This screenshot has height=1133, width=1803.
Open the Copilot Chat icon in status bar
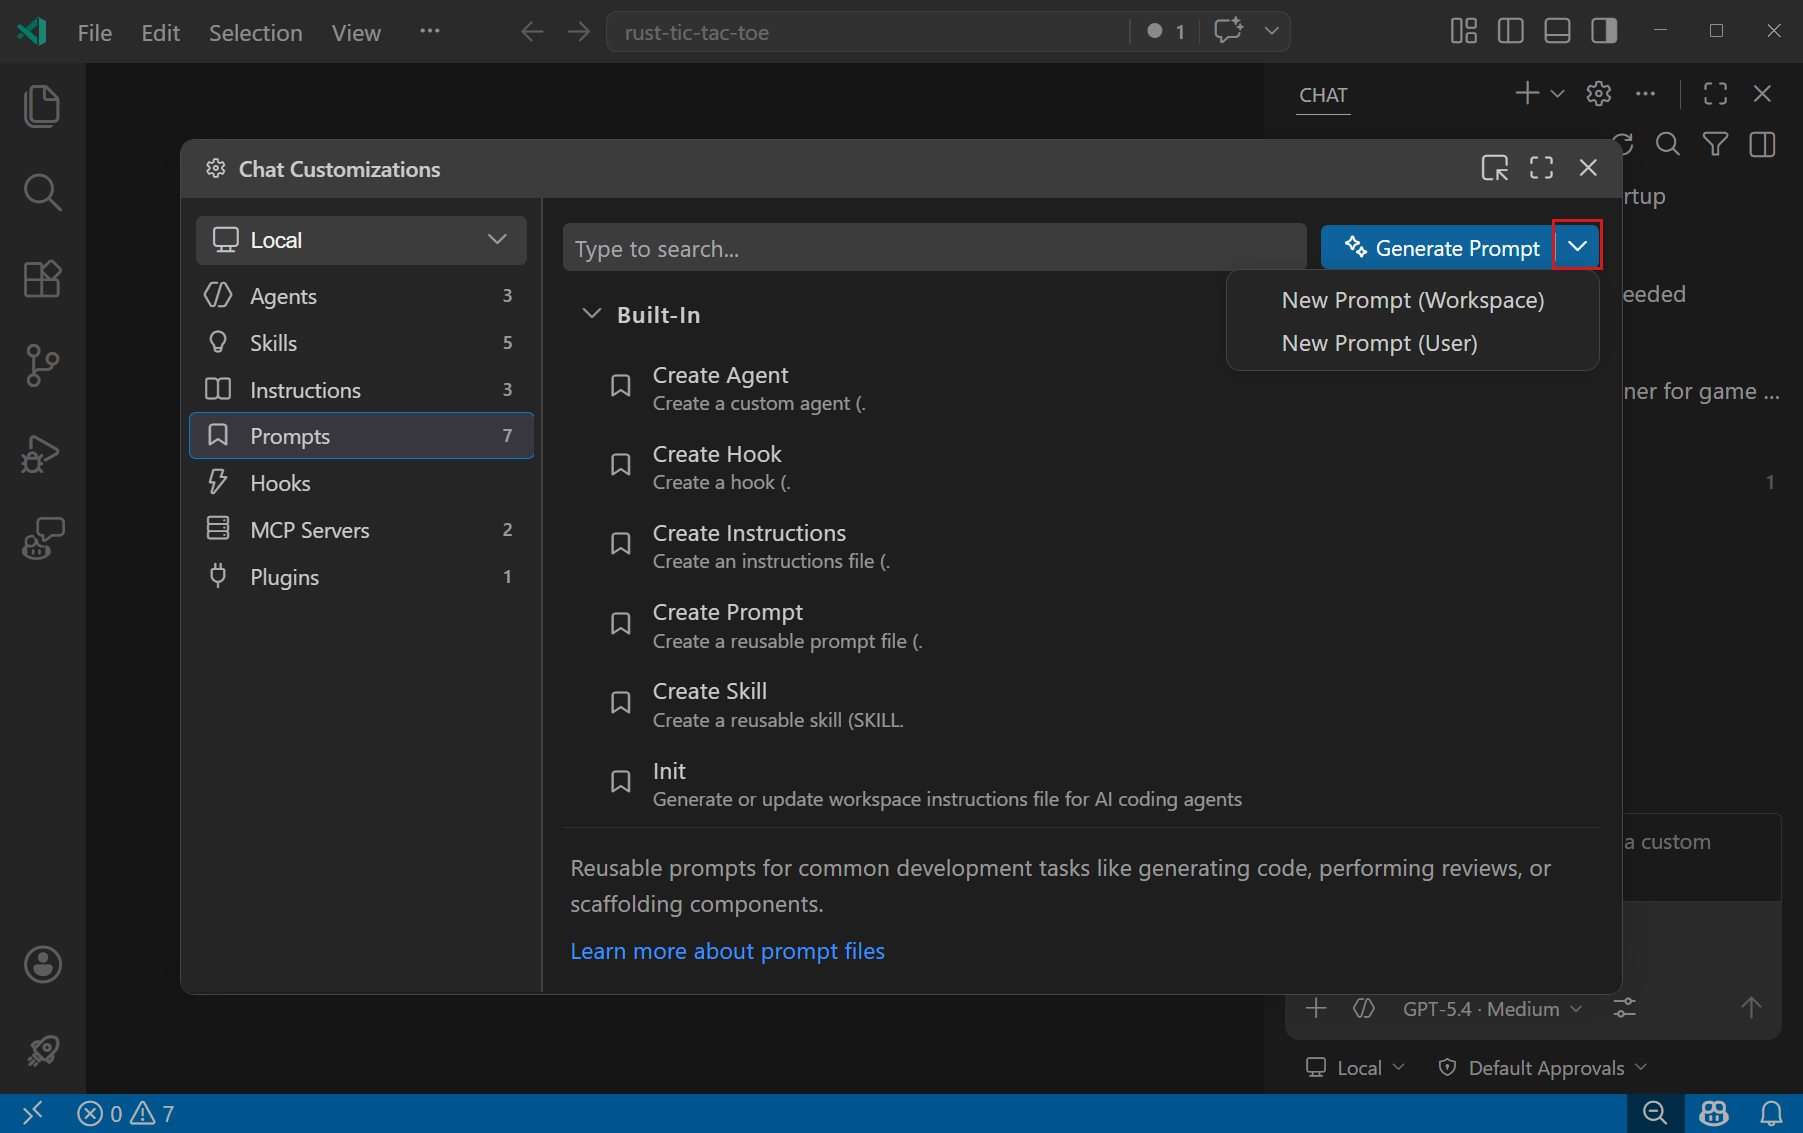tap(1712, 1113)
